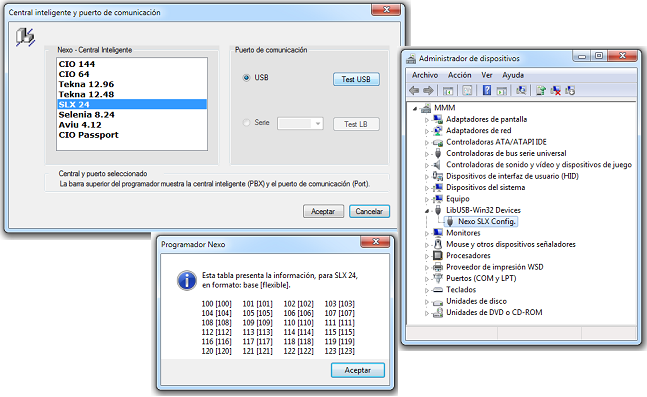Select Tekna 12.96 in central list
Image resolution: width=647 pixels, height=397 pixels.
pyautogui.click(x=132, y=84)
